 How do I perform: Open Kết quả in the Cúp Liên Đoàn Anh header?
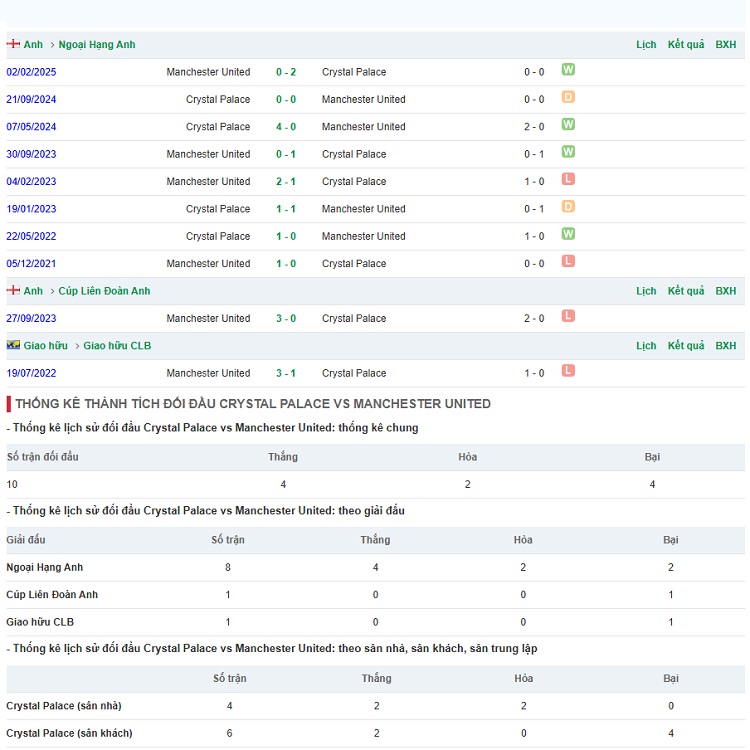(686, 291)
